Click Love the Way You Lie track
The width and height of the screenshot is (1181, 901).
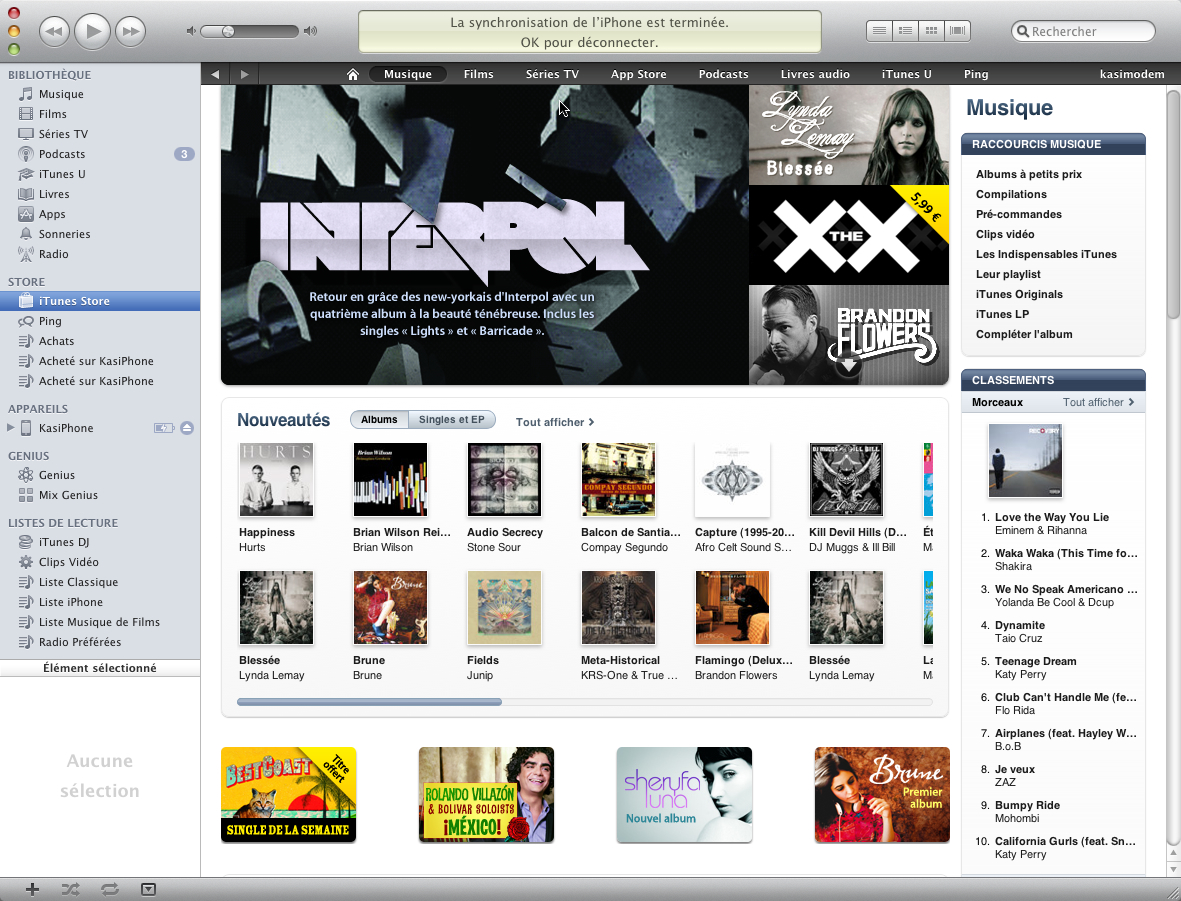tap(1051, 518)
